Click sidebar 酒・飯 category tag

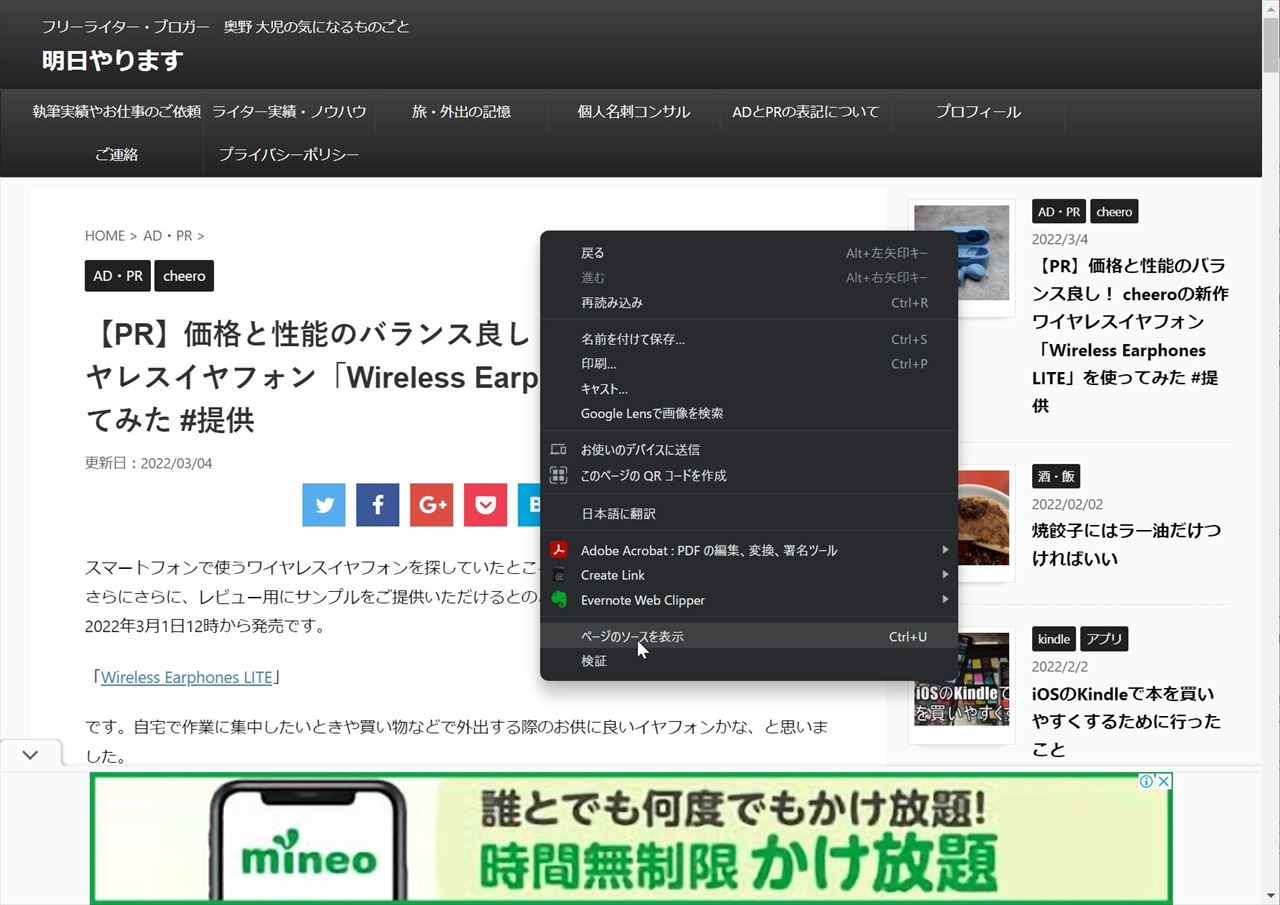pos(1056,476)
